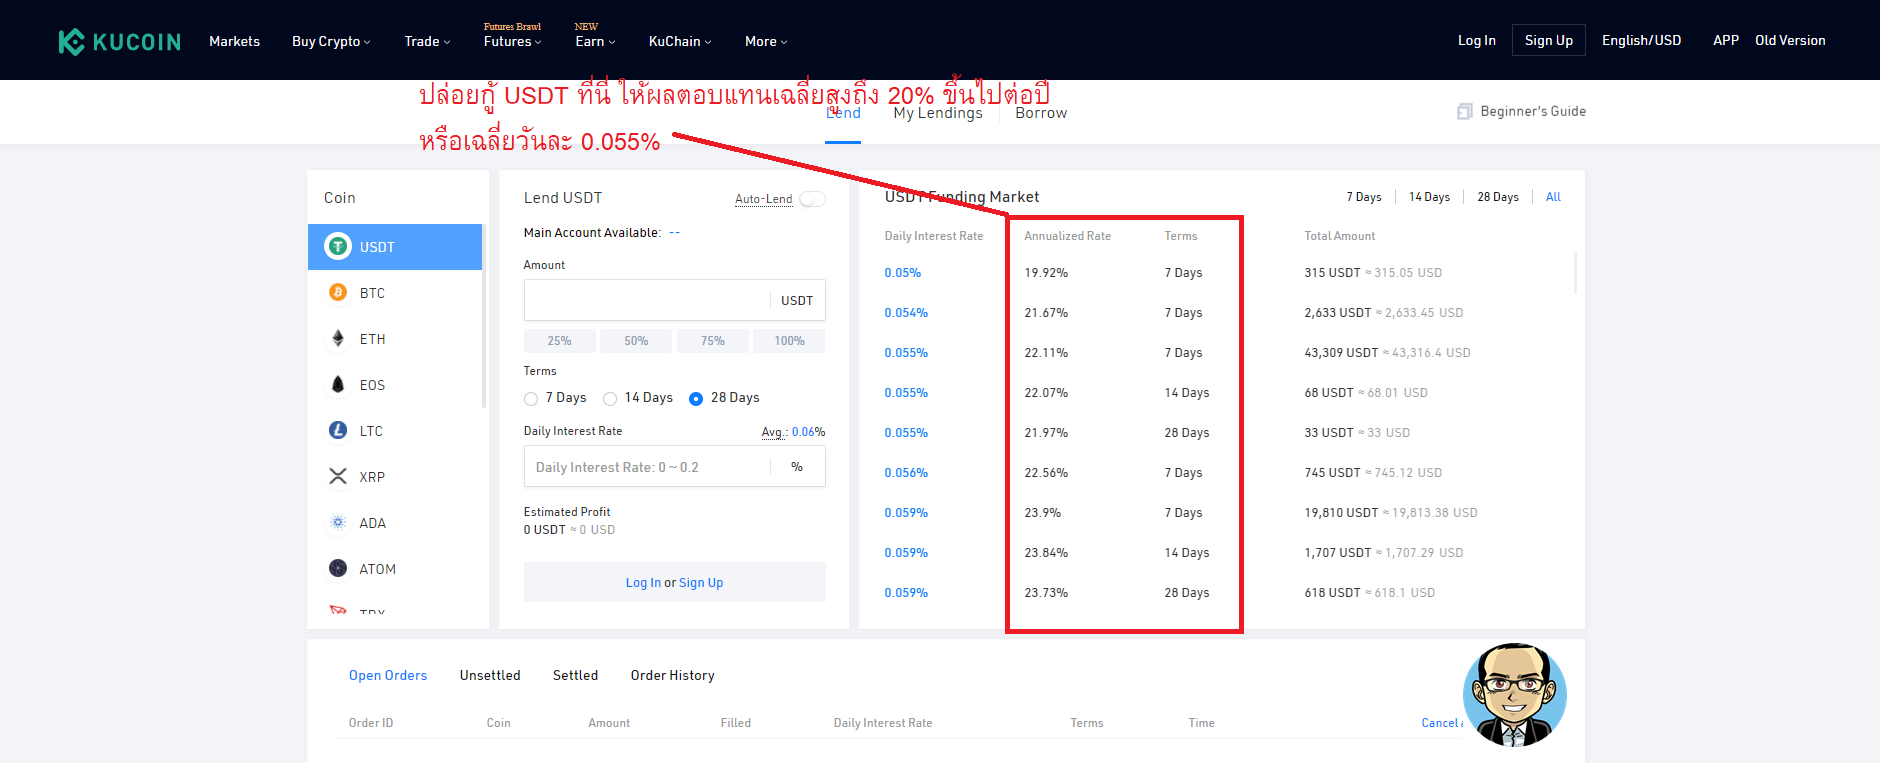The width and height of the screenshot is (1880, 763).
Task: Click the Auto-Lend label
Action: (x=763, y=199)
